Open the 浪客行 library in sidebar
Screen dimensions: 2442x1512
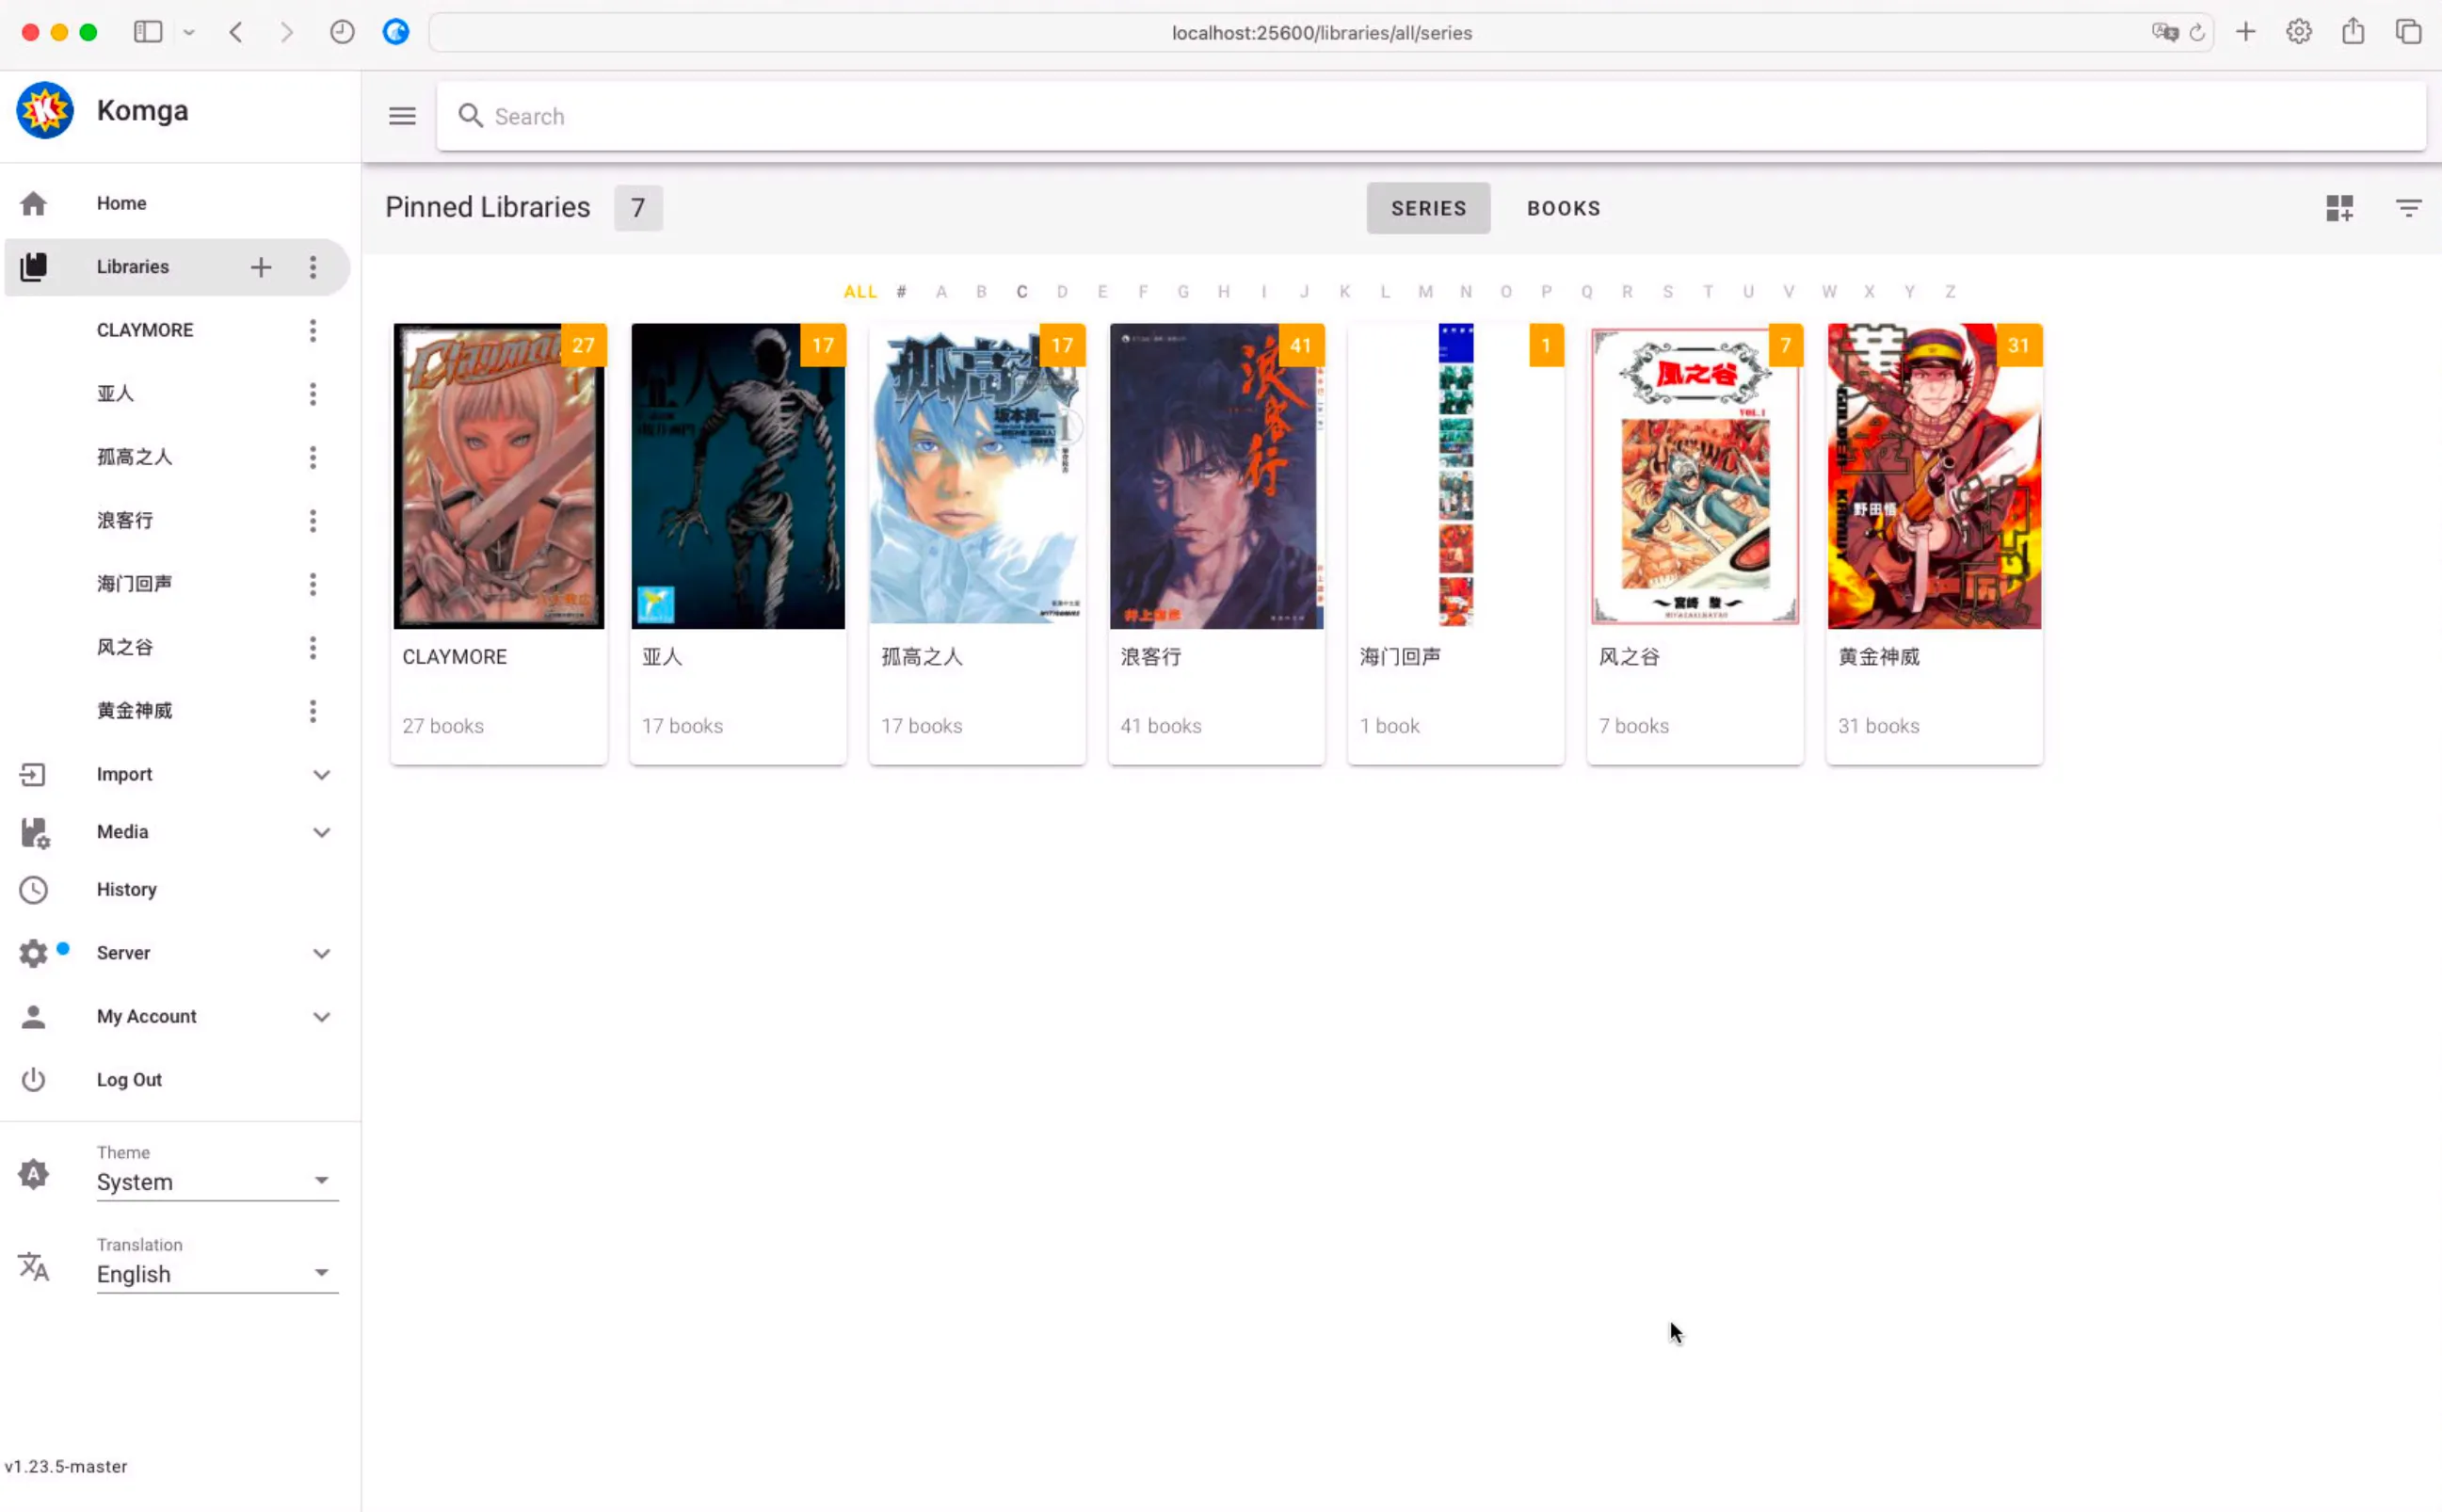click(x=125, y=520)
